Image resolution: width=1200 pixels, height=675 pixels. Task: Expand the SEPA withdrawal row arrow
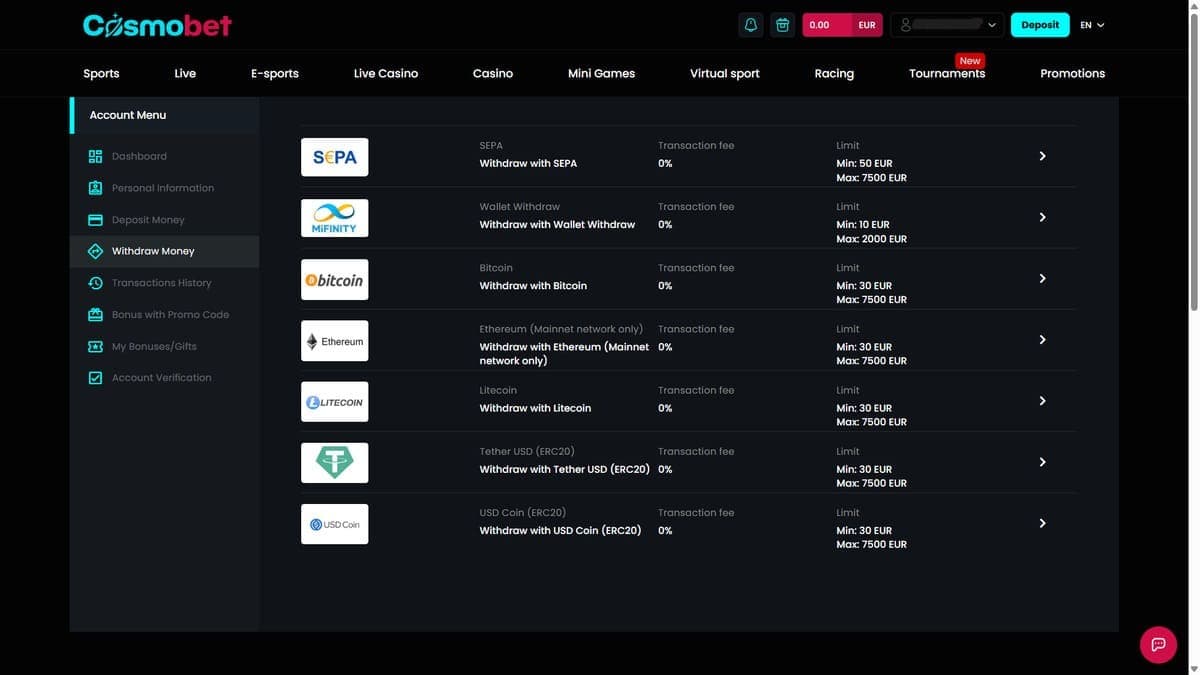coord(1042,156)
